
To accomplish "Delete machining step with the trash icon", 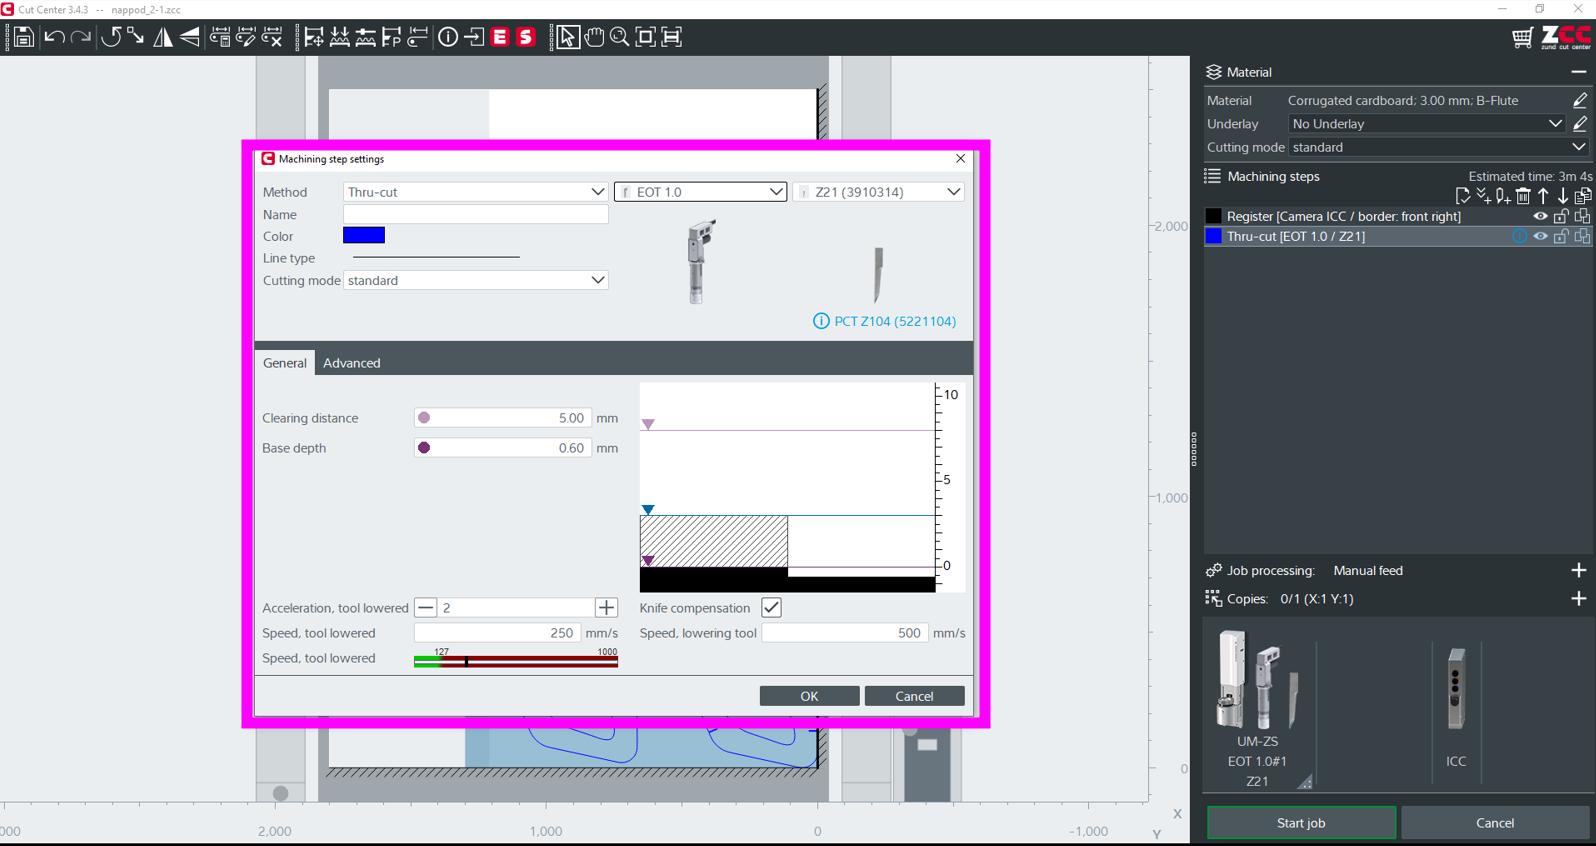I will click(x=1523, y=196).
